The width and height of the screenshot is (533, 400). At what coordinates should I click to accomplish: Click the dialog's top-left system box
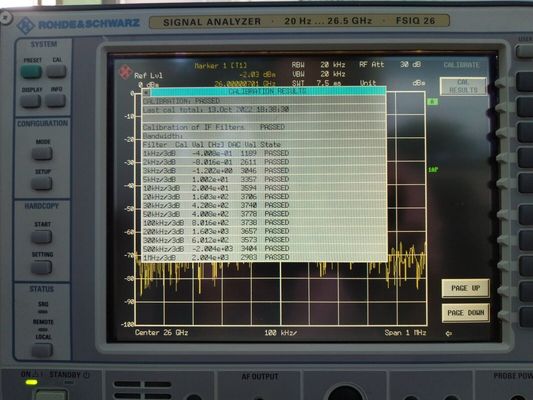tap(145, 92)
